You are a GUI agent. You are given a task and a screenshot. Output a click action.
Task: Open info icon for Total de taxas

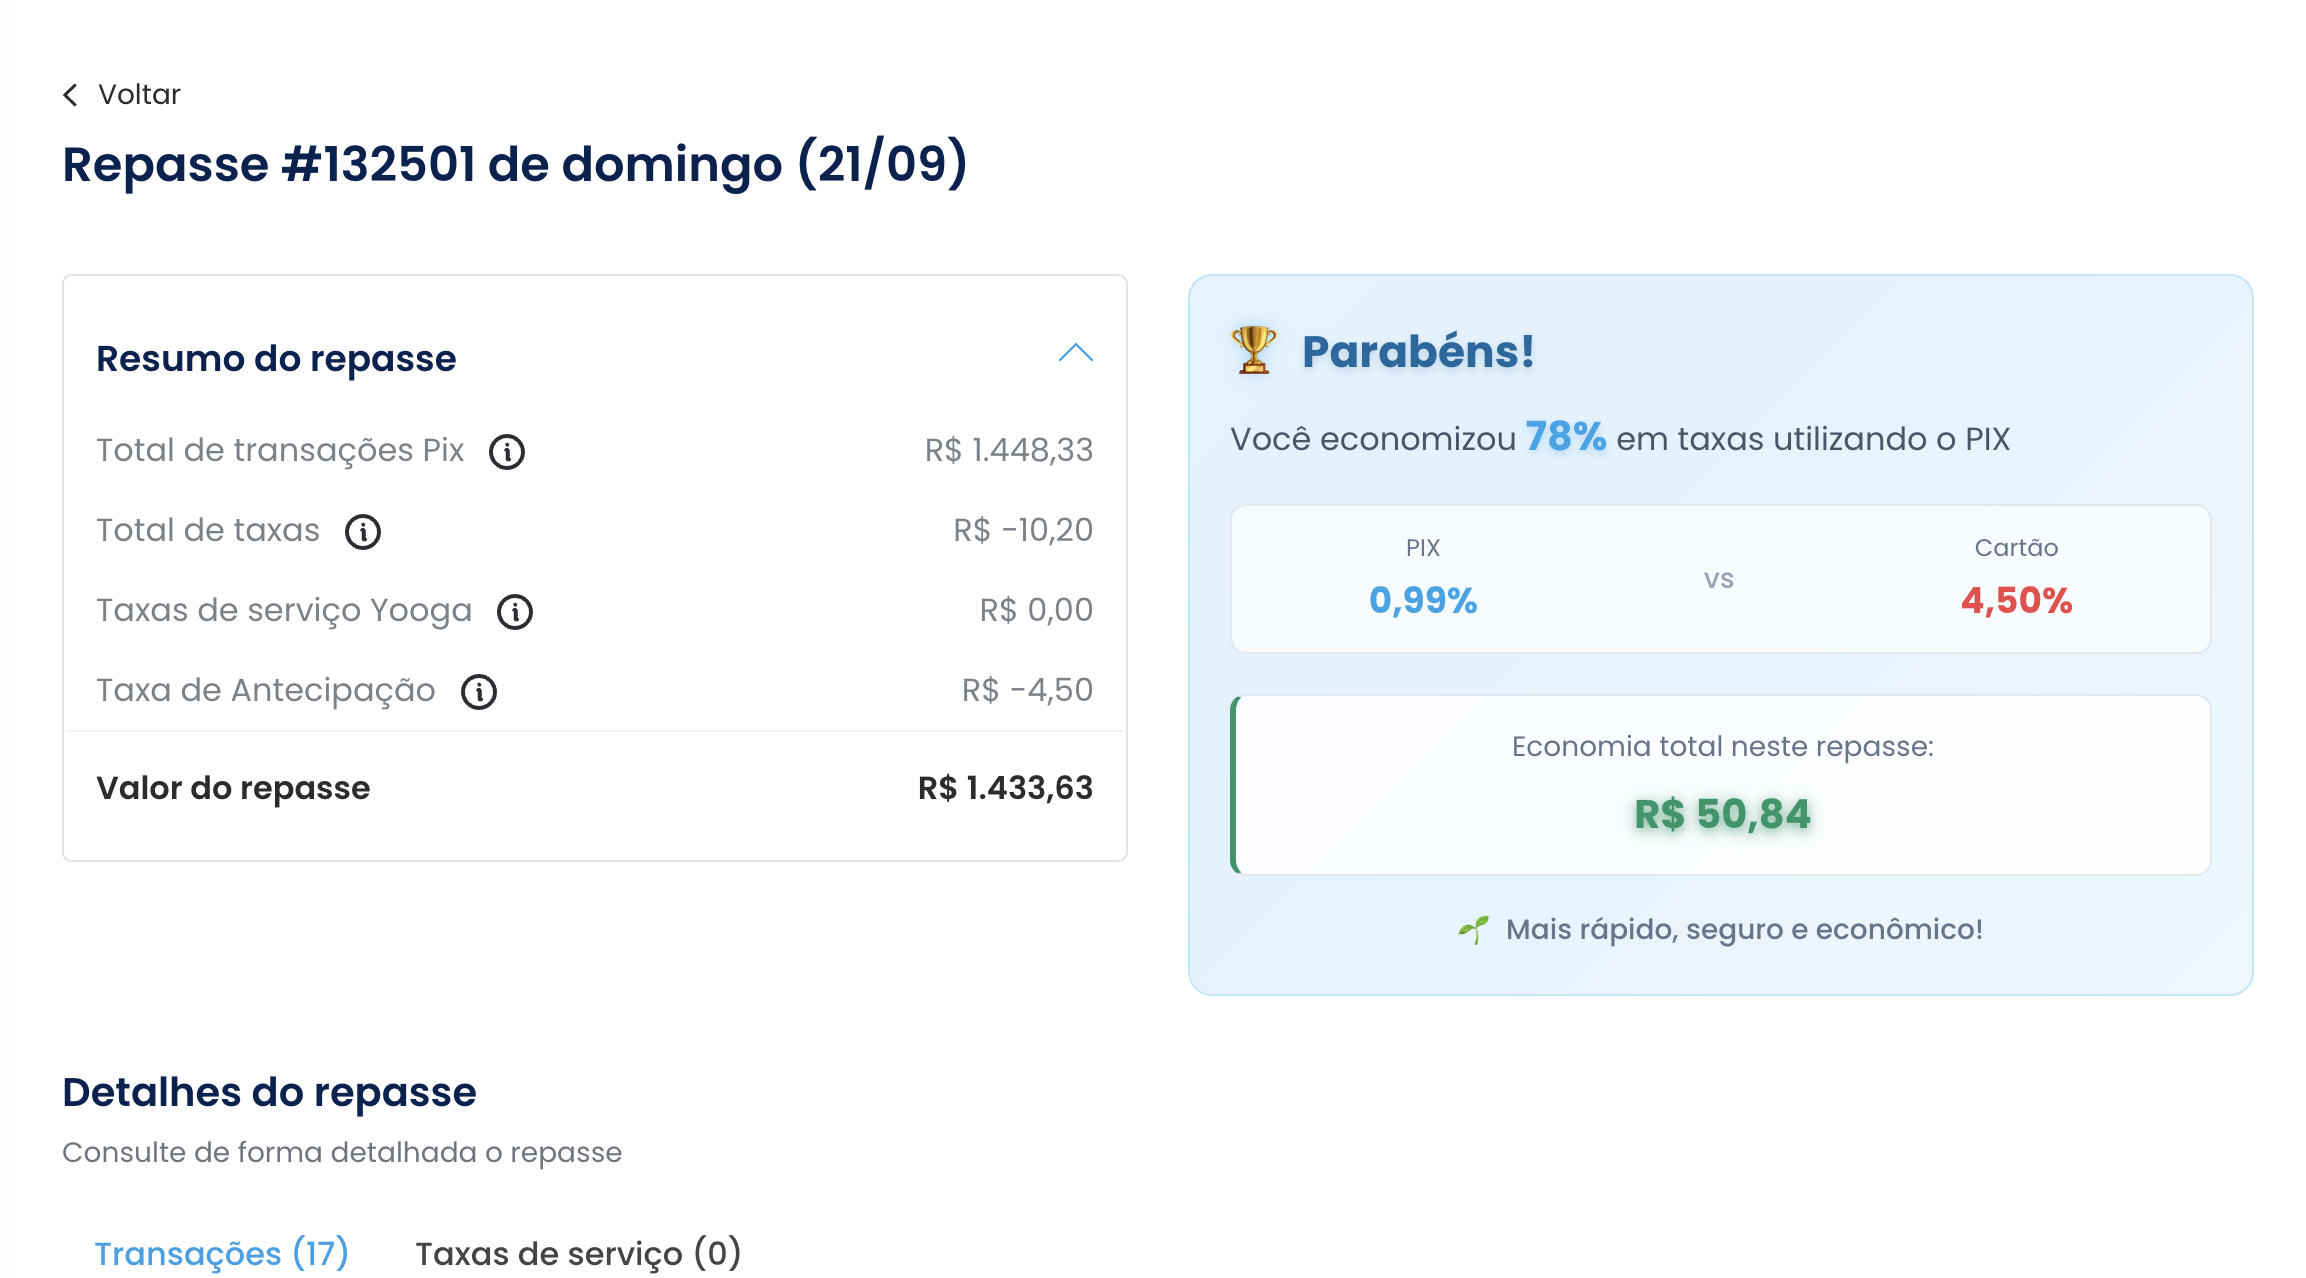click(363, 532)
